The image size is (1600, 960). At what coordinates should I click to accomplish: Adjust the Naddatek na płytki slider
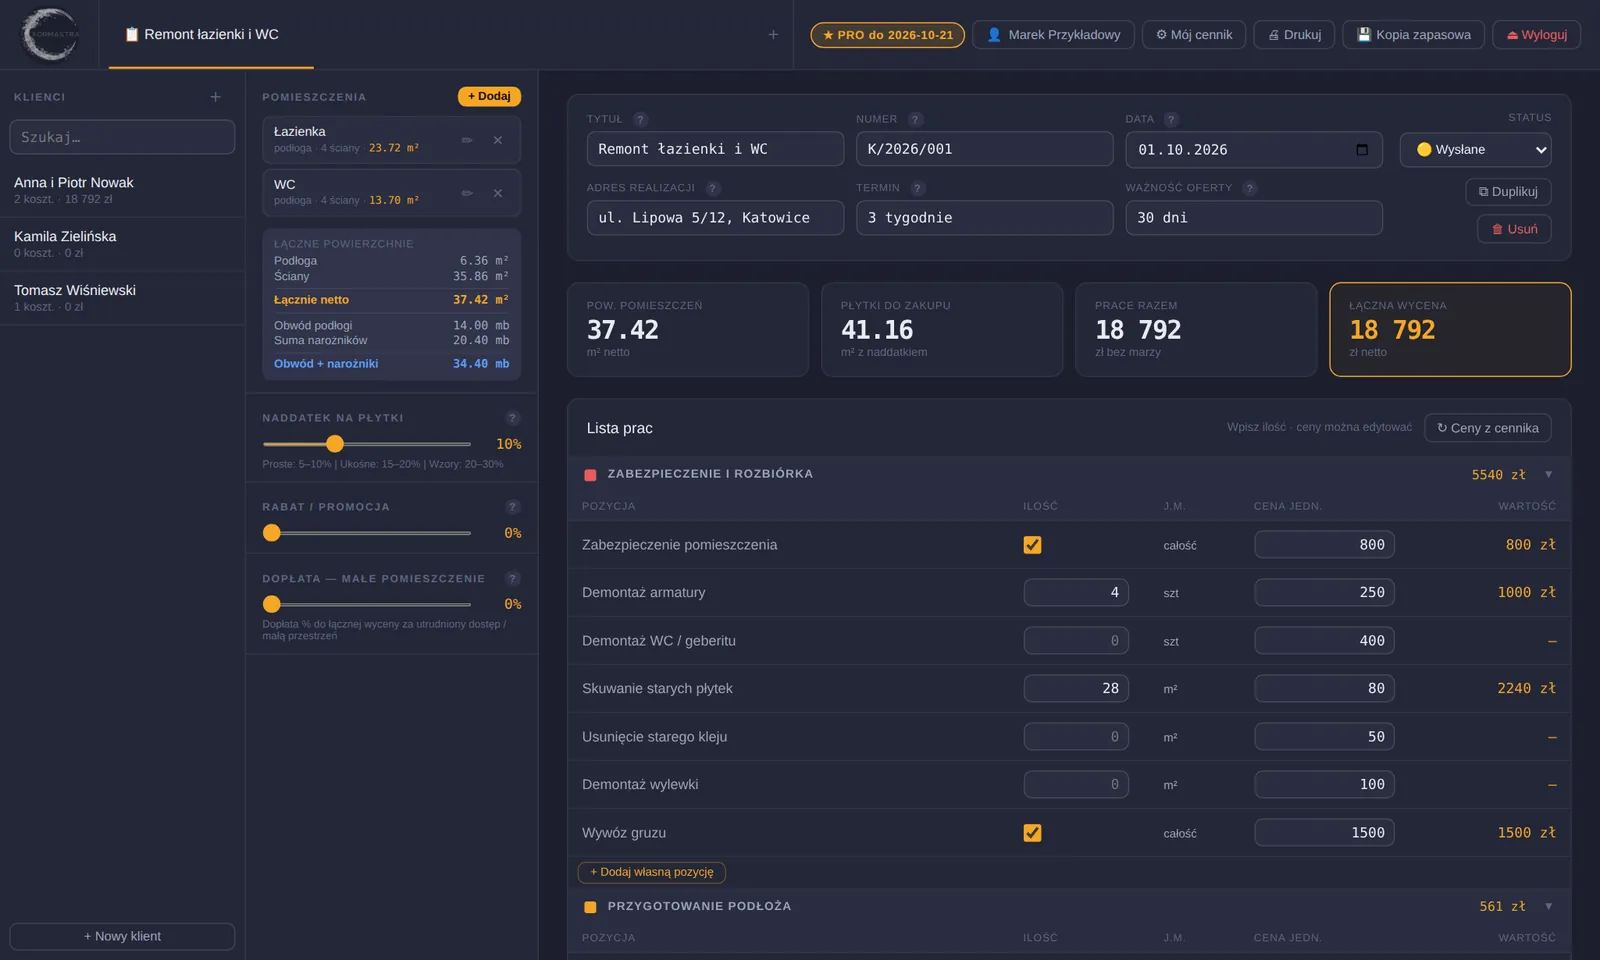point(366,444)
